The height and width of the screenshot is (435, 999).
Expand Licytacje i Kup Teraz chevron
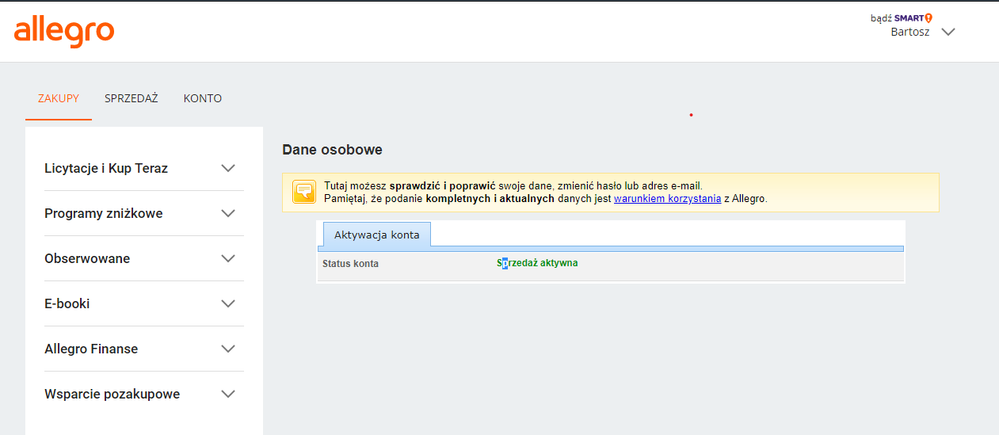pyautogui.click(x=228, y=168)
